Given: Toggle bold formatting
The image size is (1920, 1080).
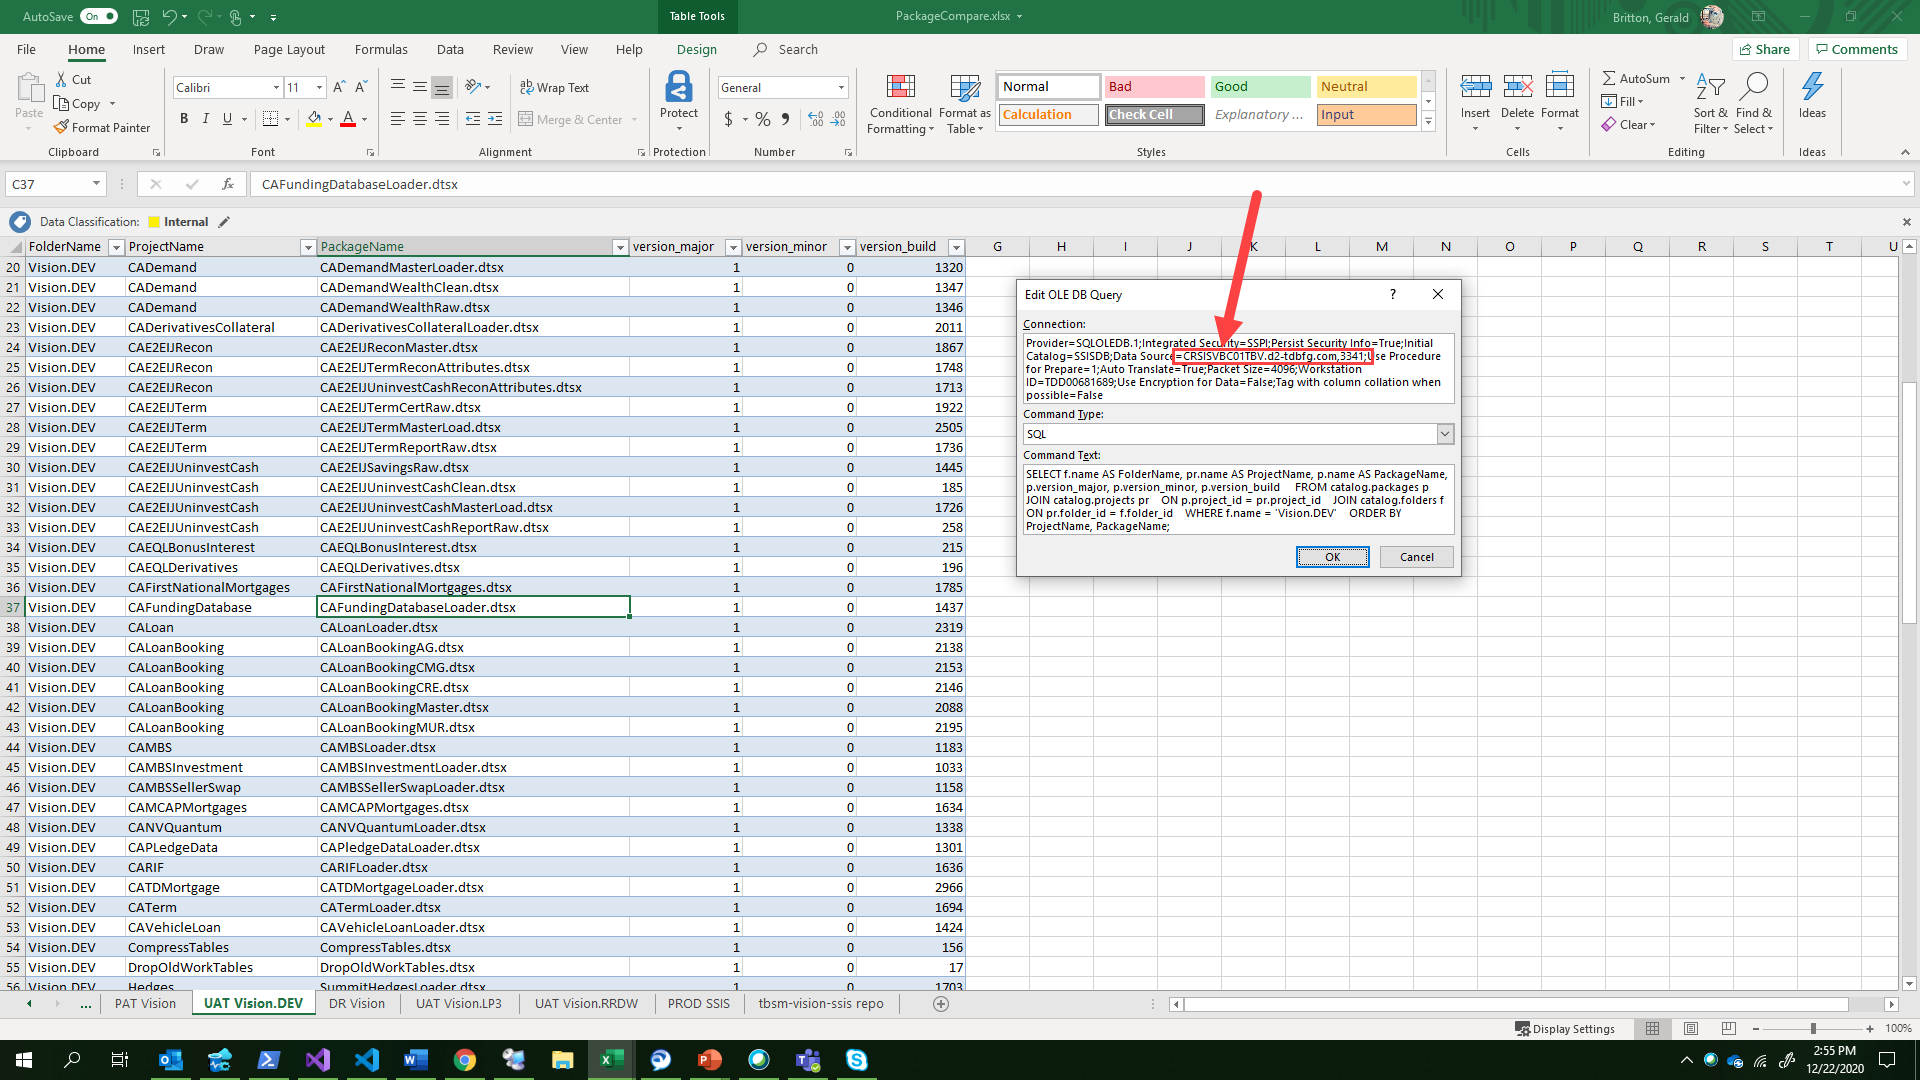Looking at the screenshot, I should click(x=184, y=118).
